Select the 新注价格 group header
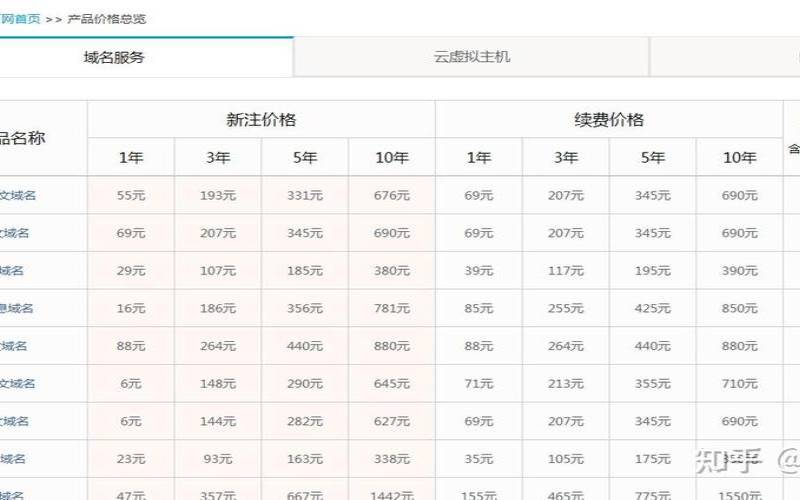The height and width of the screenshot is (500, 800). (x=261, y=119)
